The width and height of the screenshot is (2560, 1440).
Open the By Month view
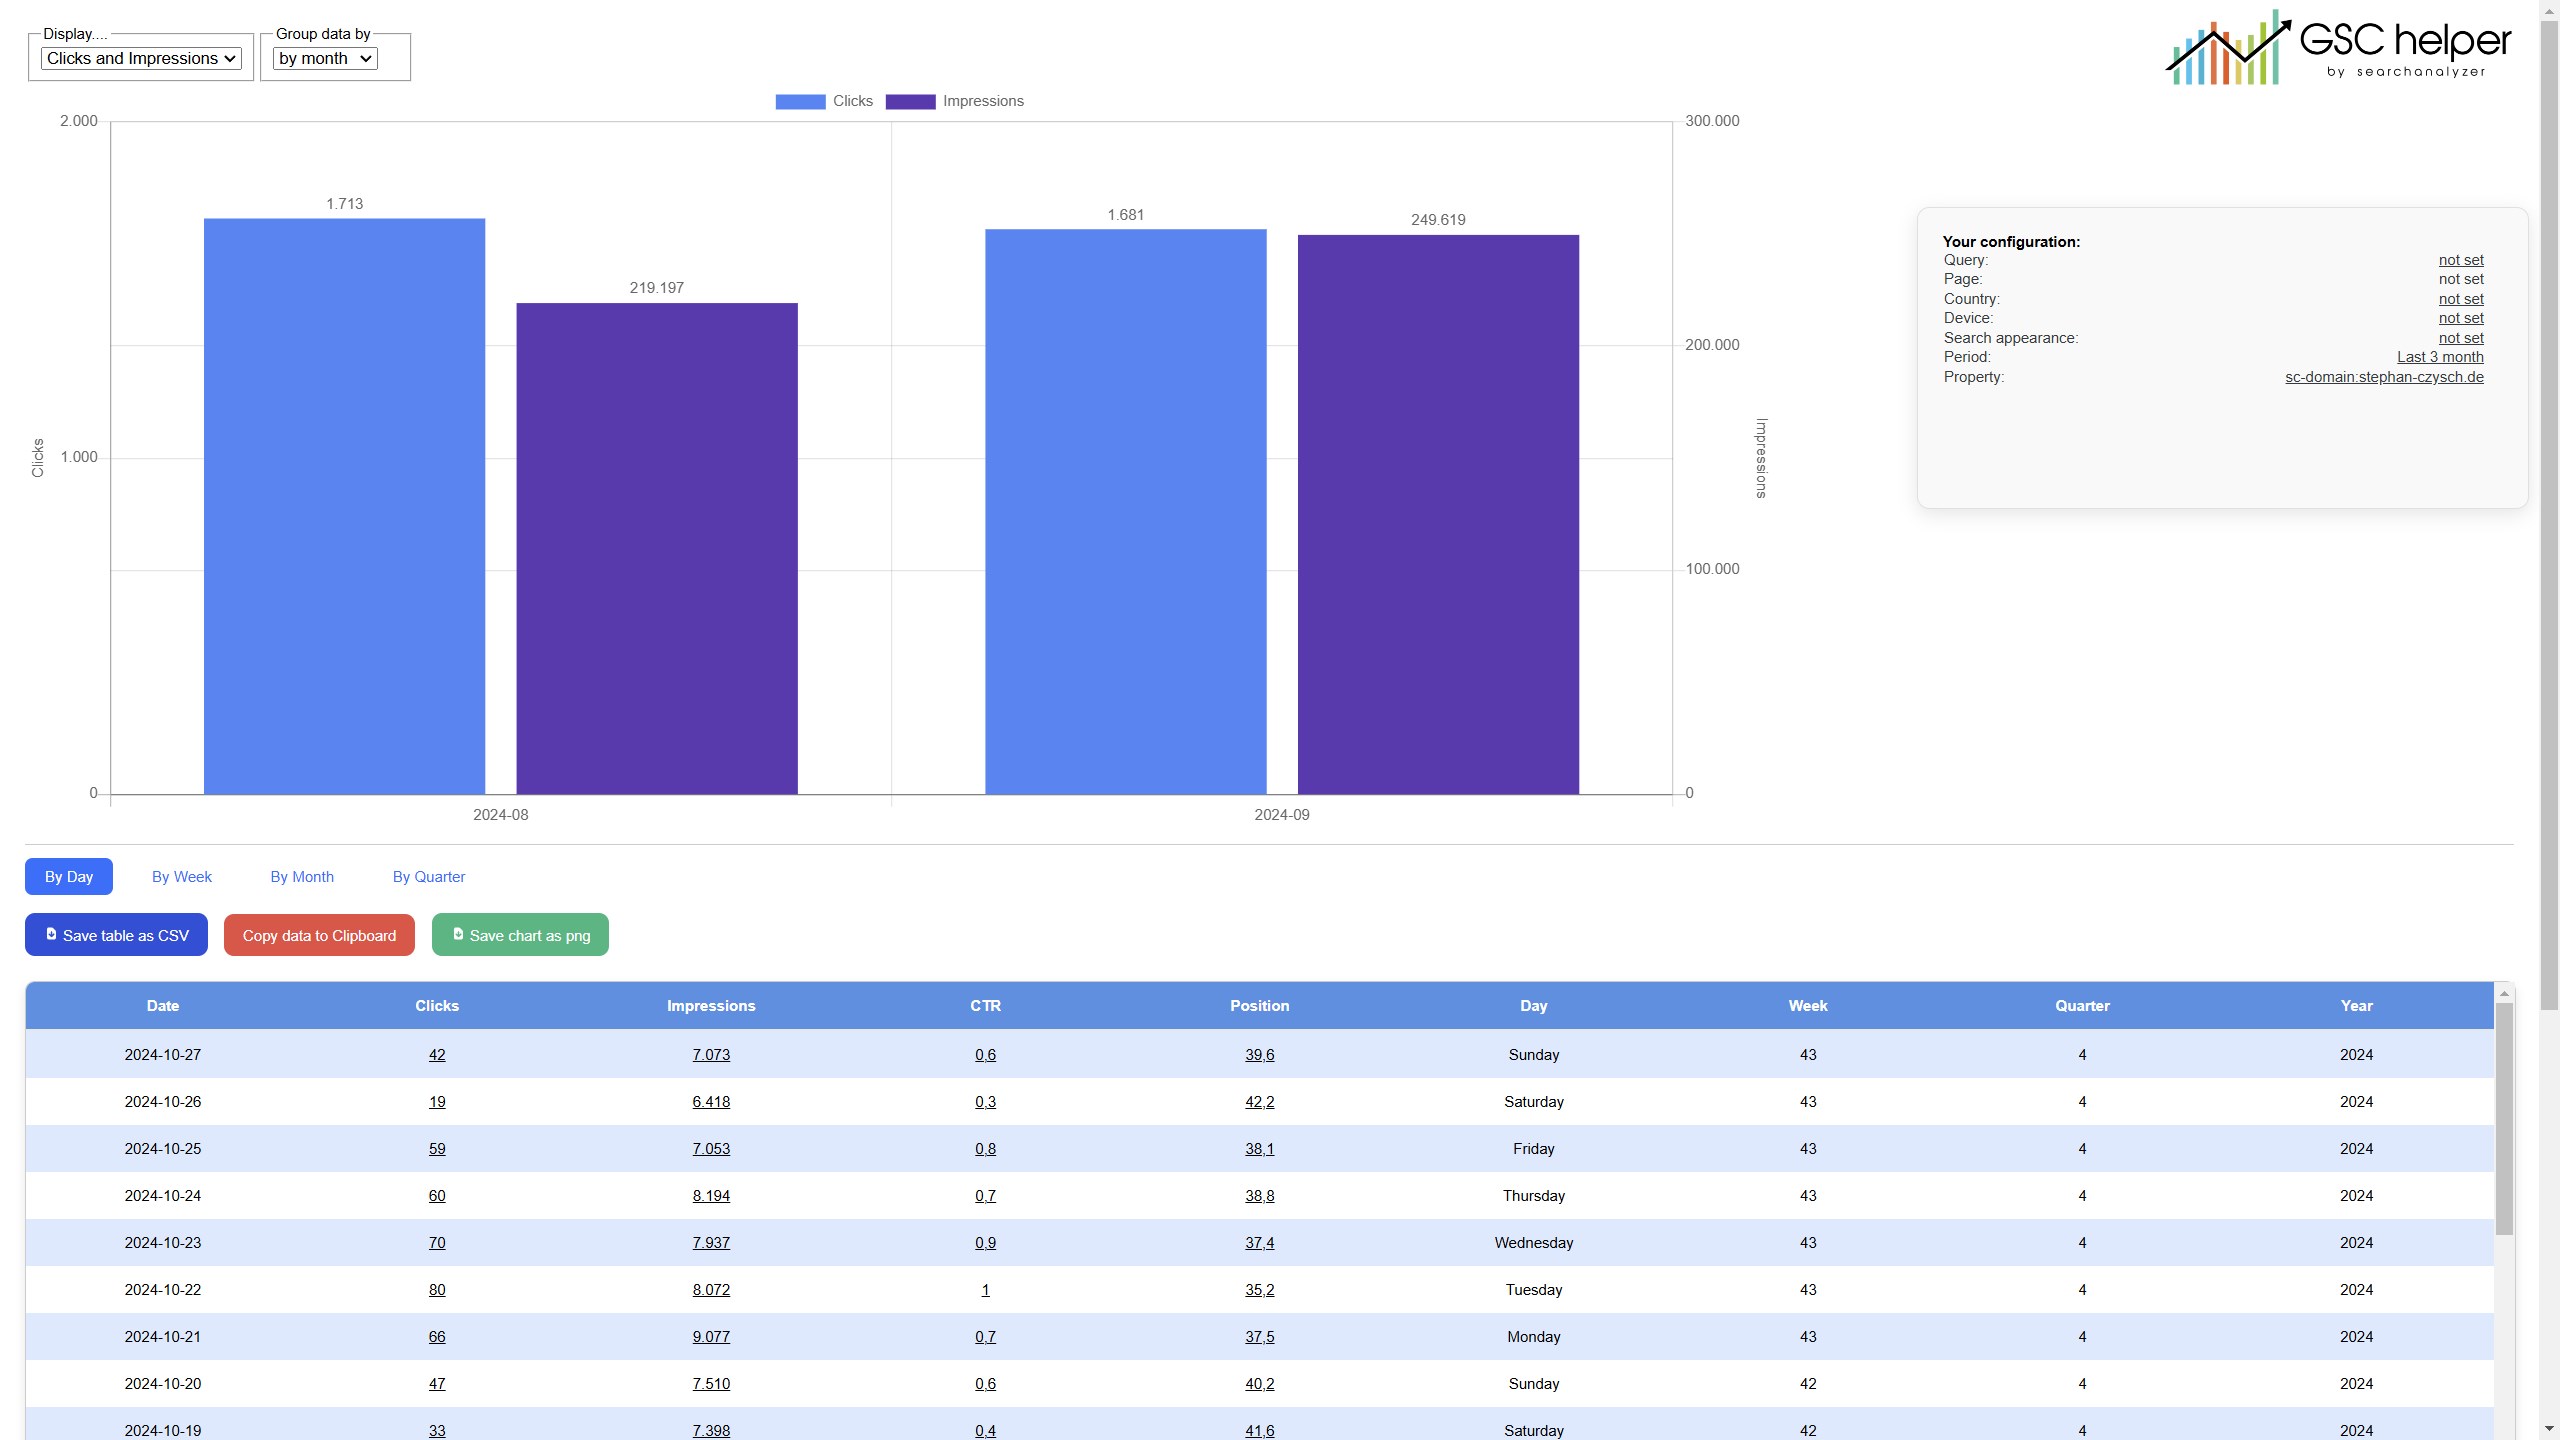click(x=301, y=876)
